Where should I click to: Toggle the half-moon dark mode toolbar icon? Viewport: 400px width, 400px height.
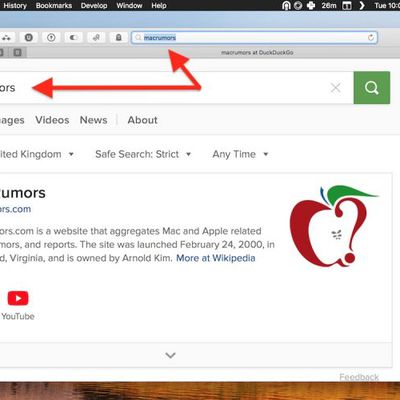click(73, 38)
